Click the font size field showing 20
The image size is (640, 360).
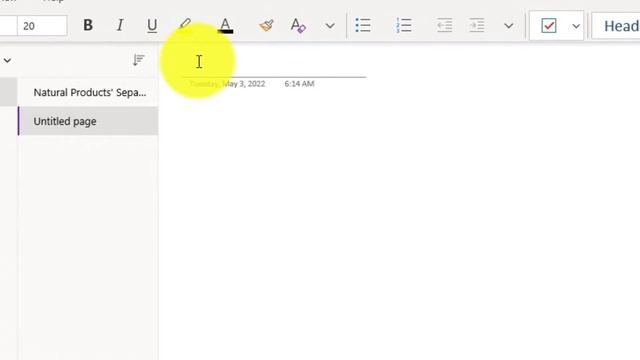point(42,26)
